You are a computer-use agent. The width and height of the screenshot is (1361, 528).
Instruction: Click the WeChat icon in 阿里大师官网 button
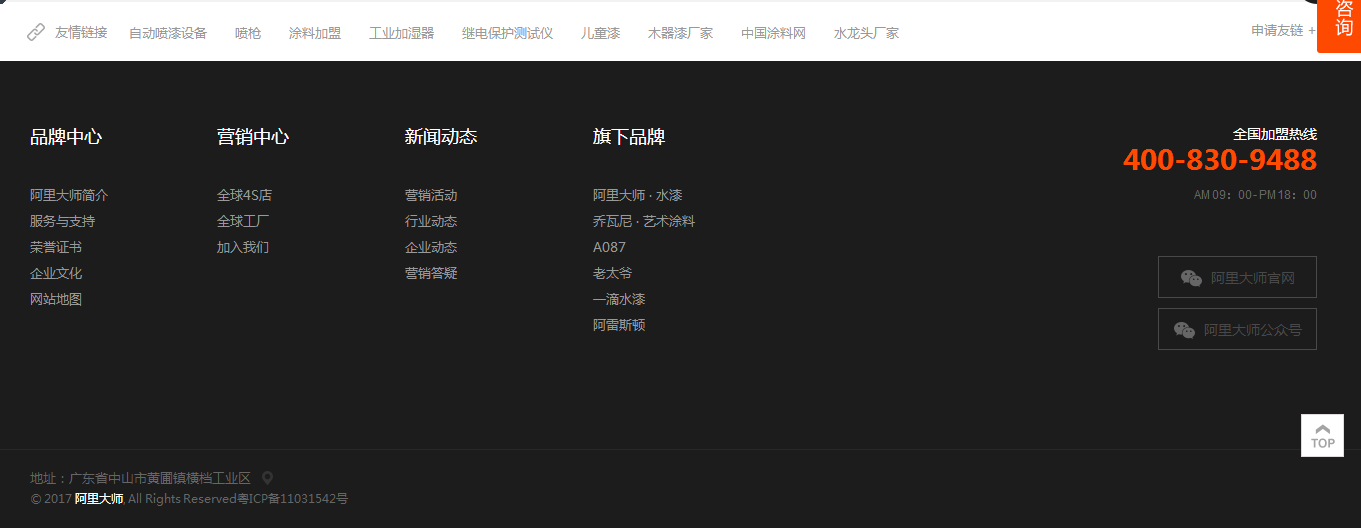(x=1191, y=278)
